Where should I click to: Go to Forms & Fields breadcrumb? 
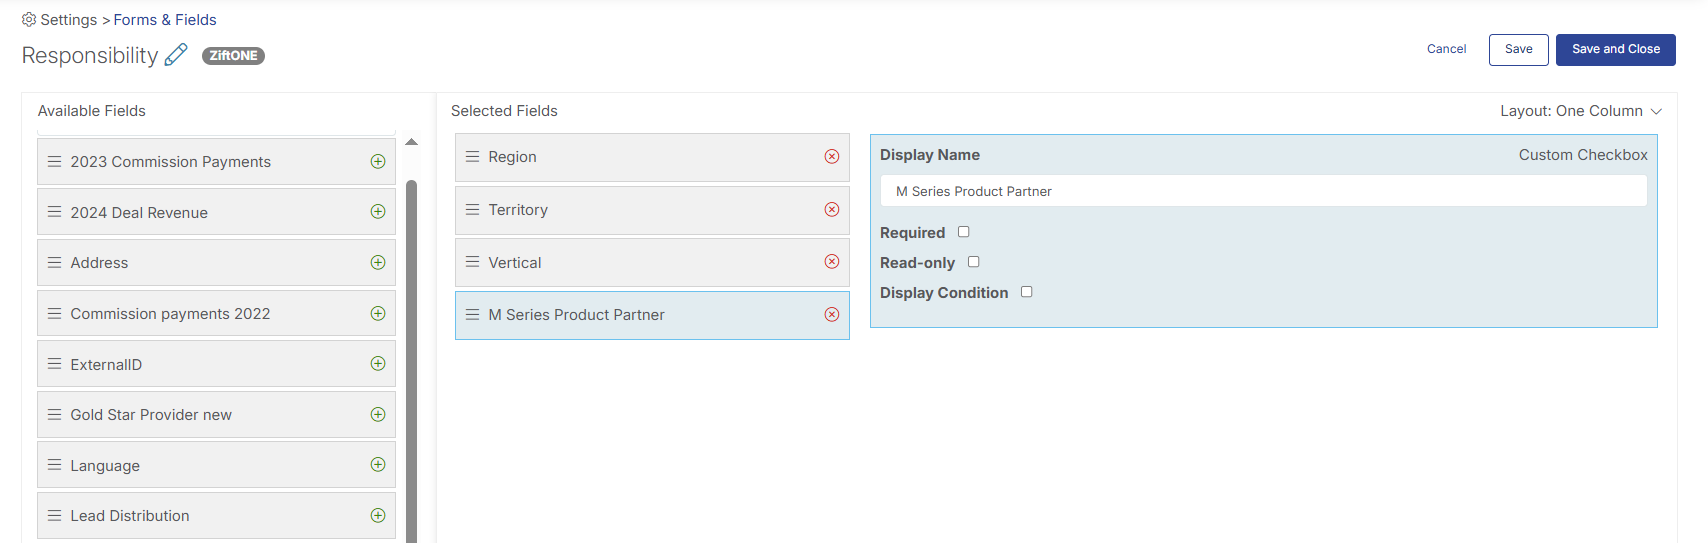[165, 20]
